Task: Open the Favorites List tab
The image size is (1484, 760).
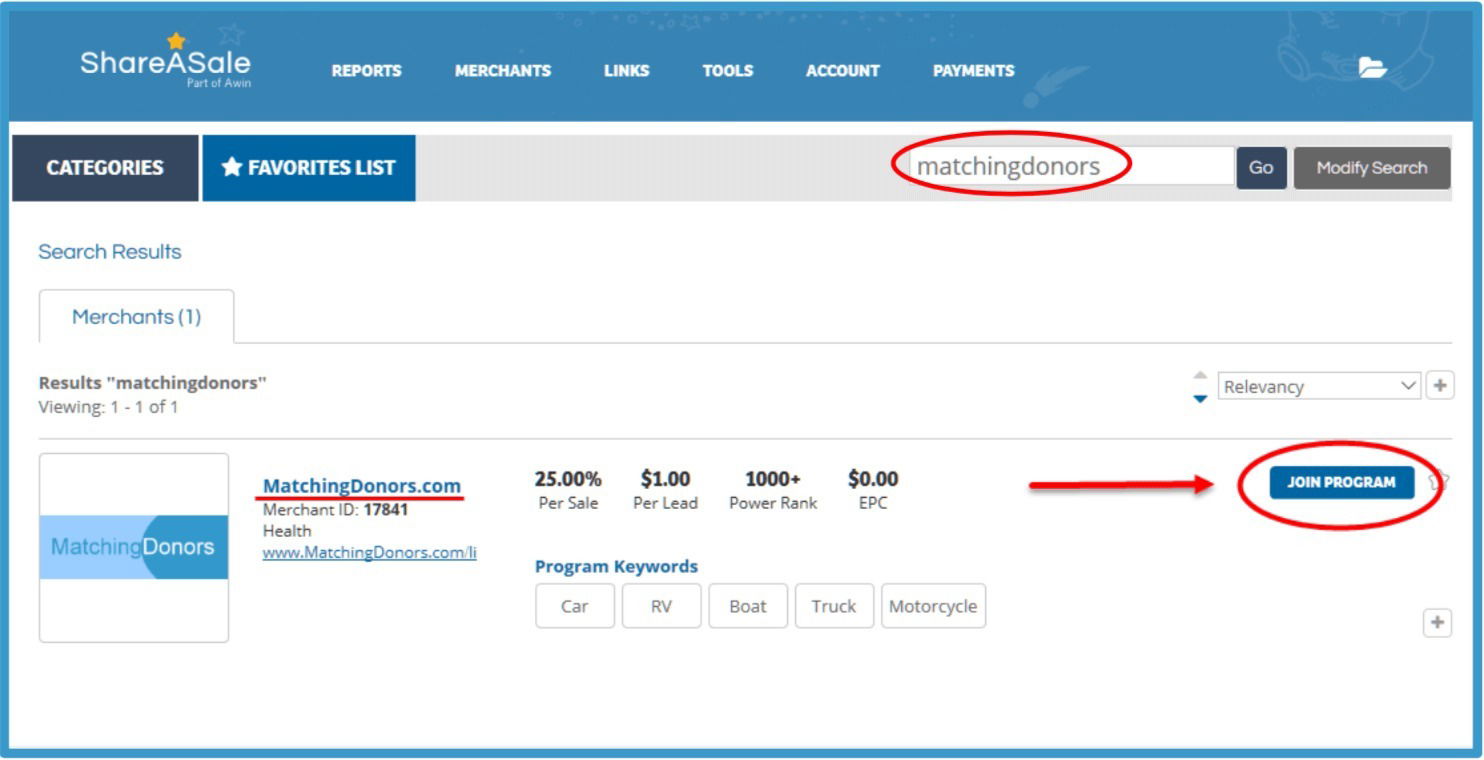Action: [x=309, y=168]
